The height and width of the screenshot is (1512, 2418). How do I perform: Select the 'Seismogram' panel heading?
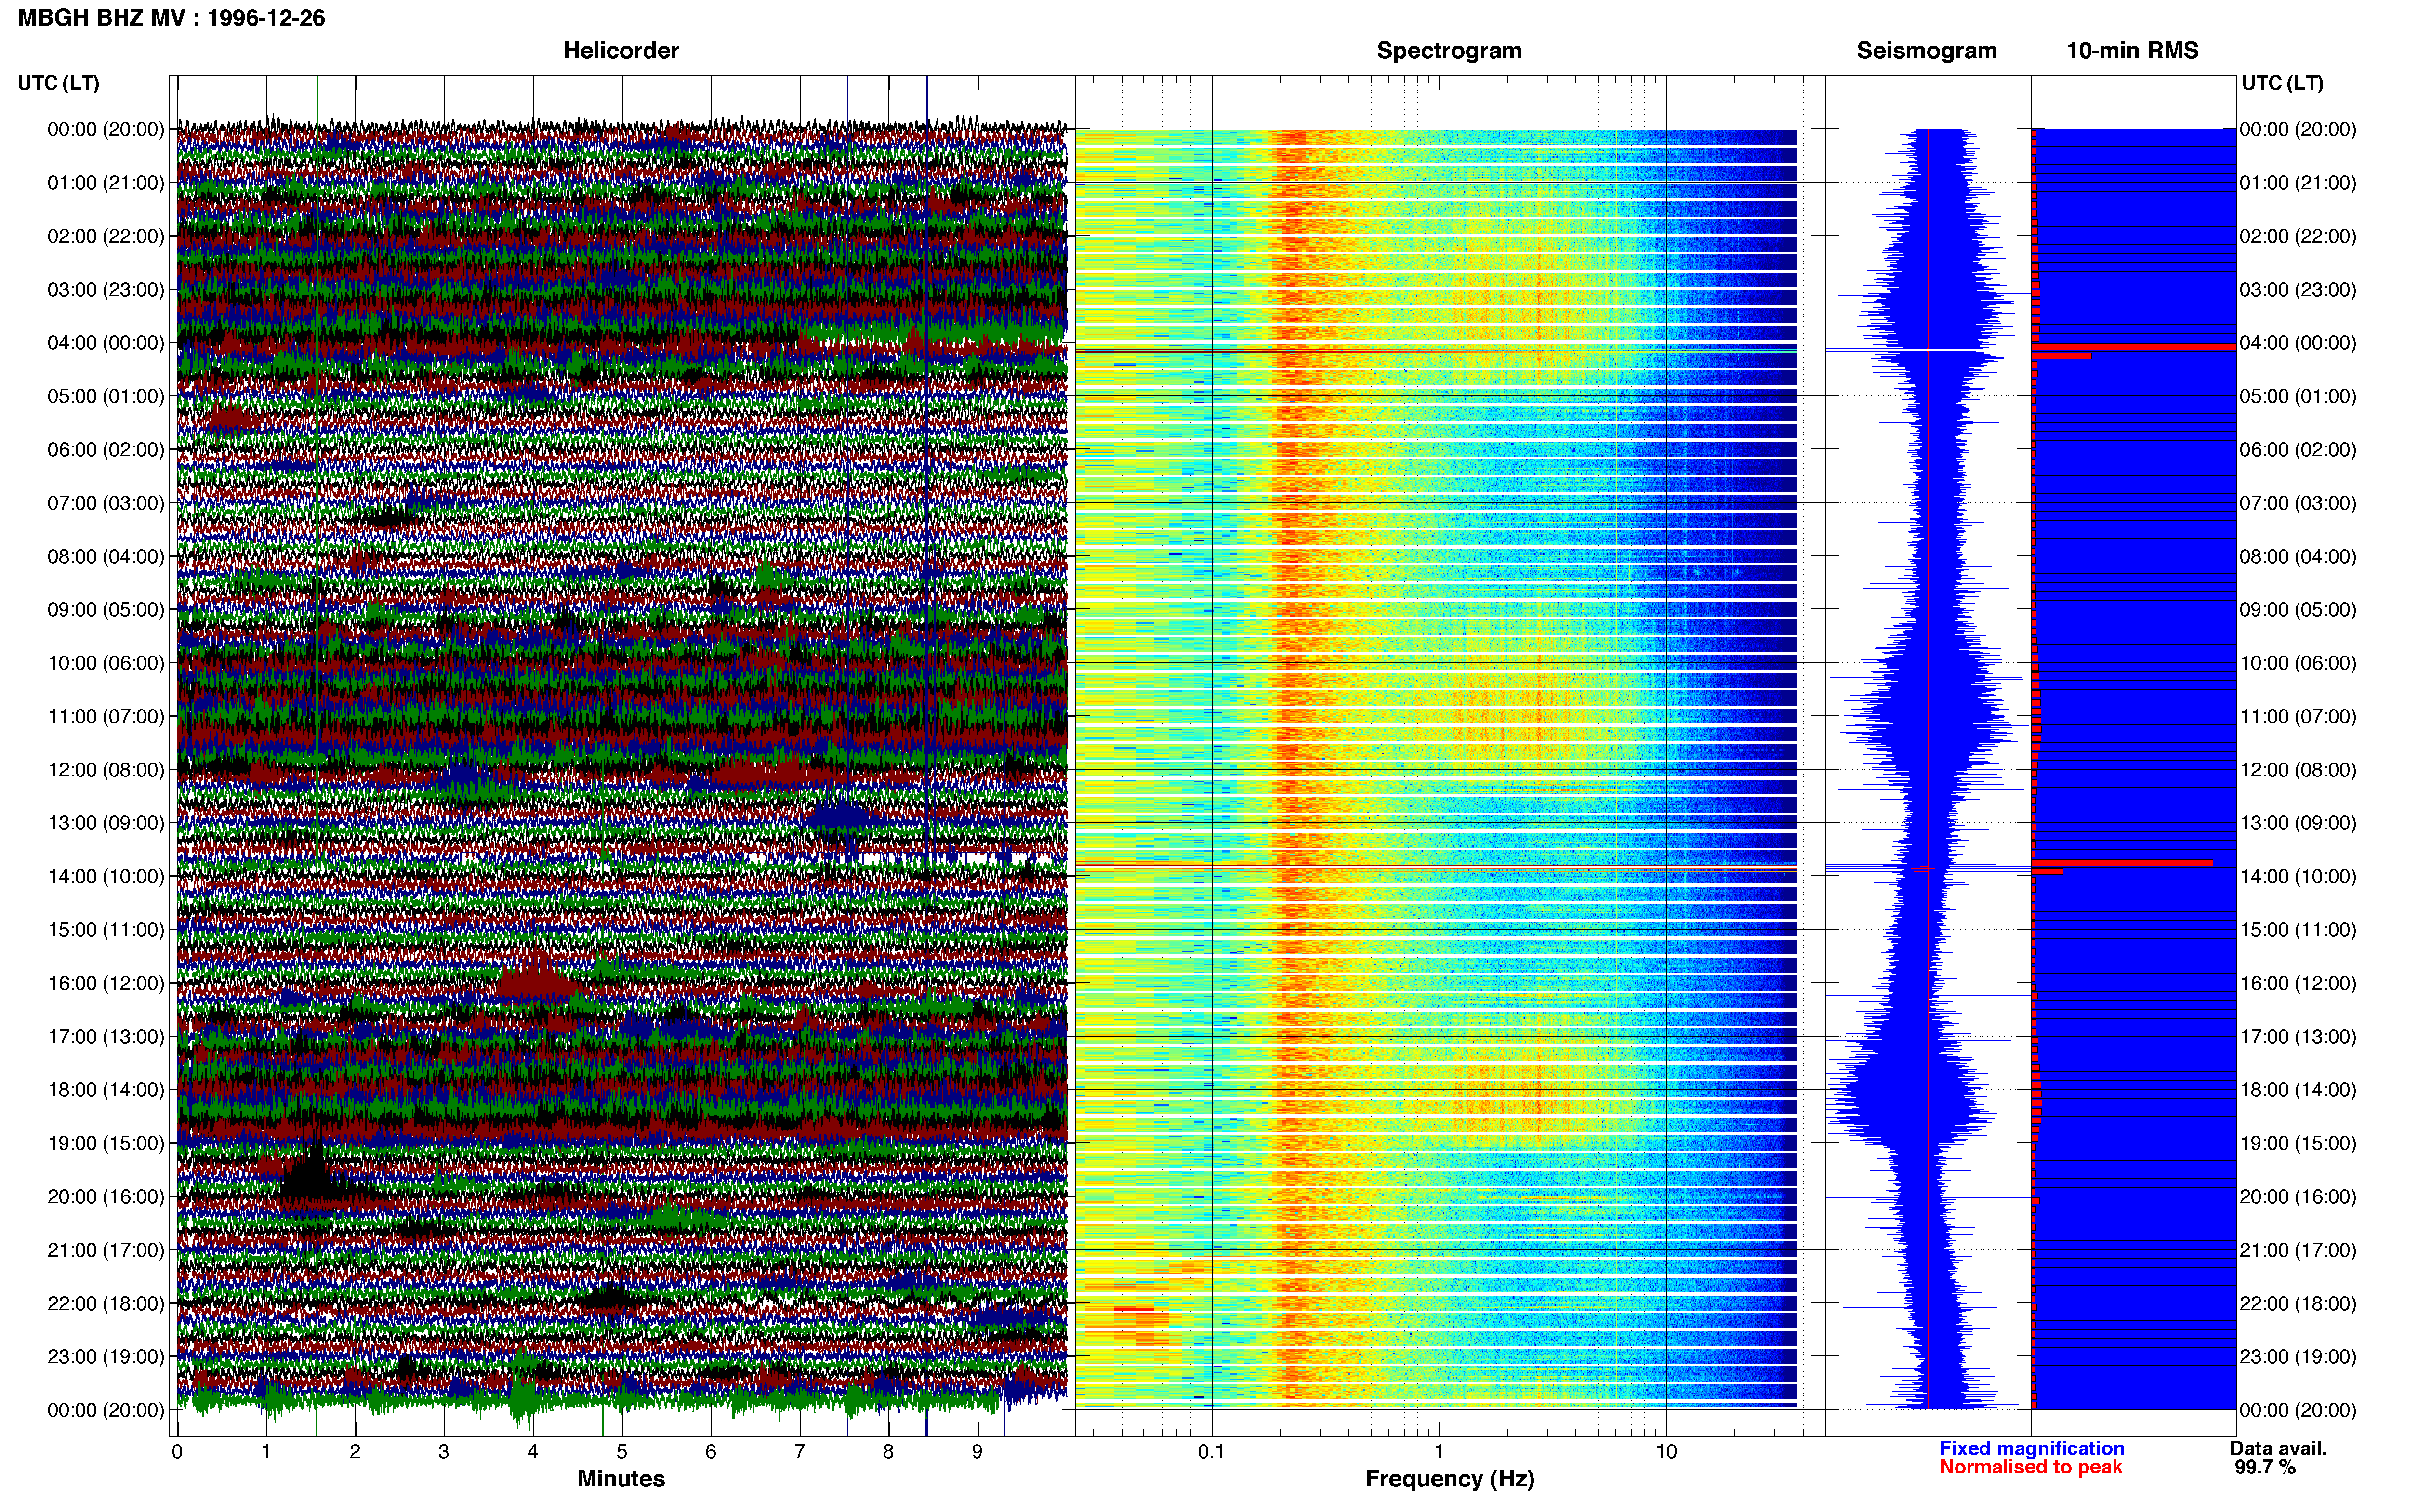[x=1926, y=51]
